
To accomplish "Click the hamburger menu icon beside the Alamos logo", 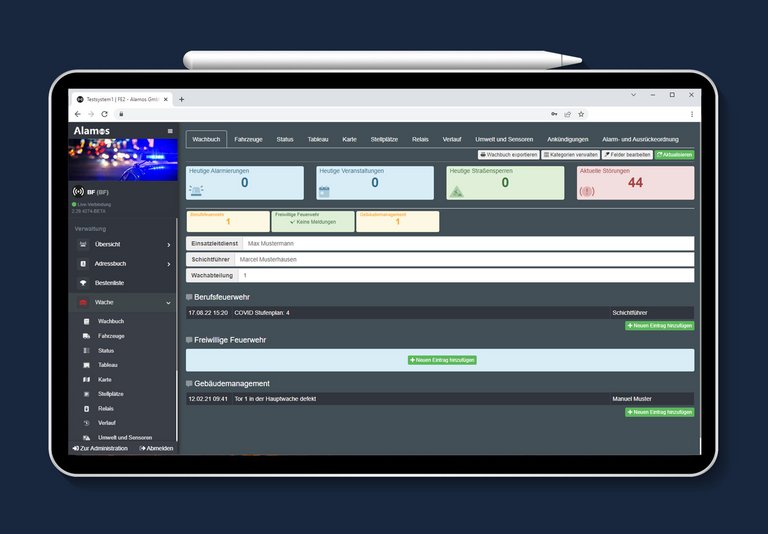I will coord(170,131).
